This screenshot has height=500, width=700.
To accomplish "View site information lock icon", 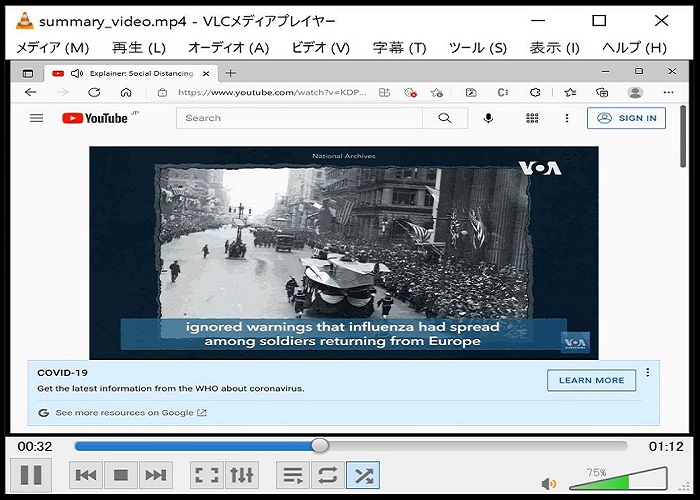I will coord(162,92).
